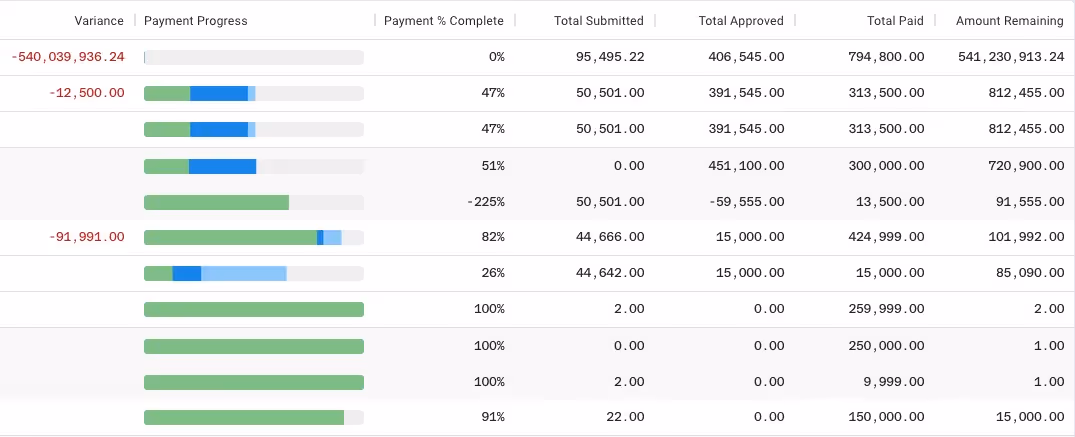This screenshot has height=437, width=1075.
Task: Select the total submitted value 44,666.00
Action: (610, 237)
